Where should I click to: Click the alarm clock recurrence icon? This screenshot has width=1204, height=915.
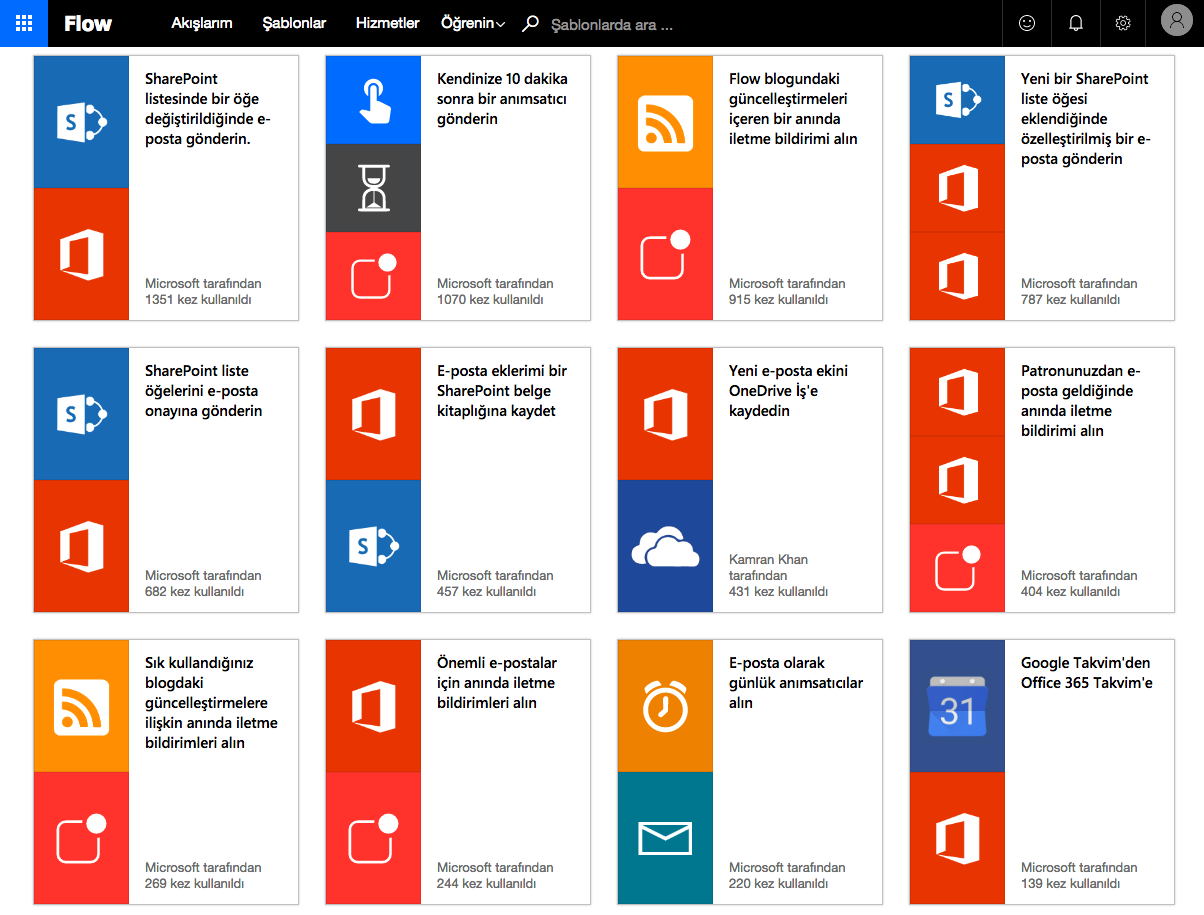click(665, 706)
